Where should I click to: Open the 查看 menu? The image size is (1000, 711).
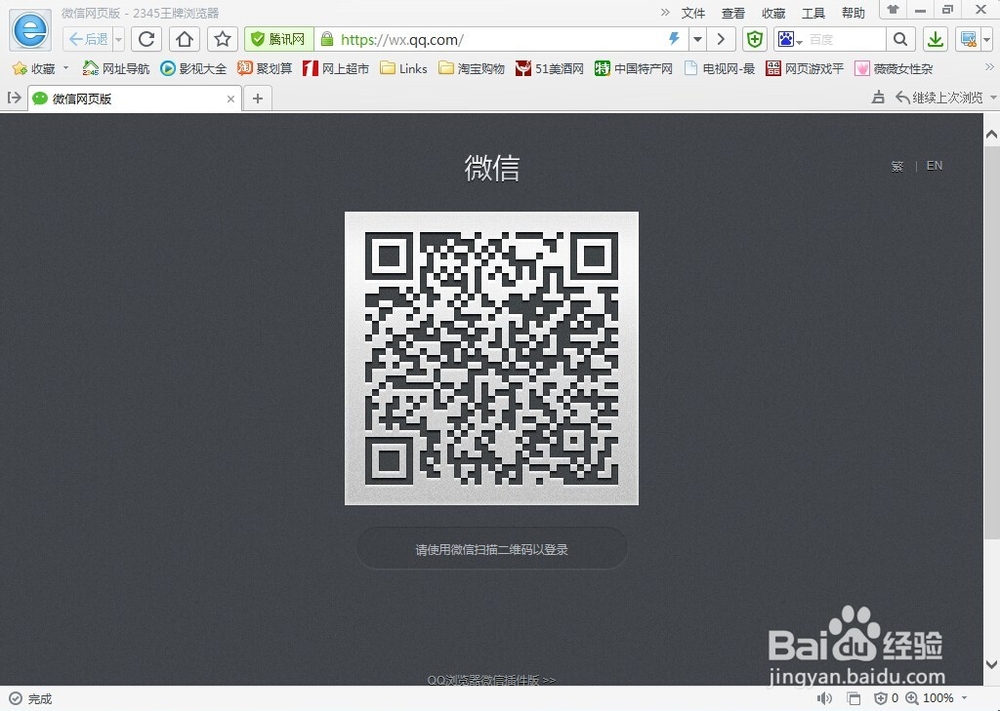coord(733,13)
